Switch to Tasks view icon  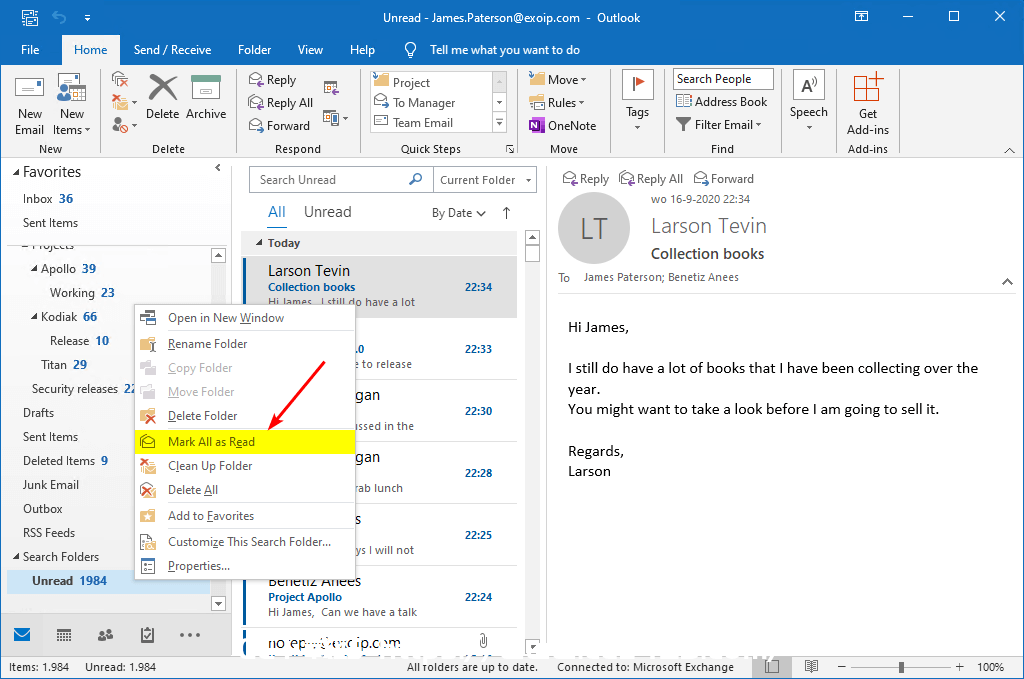pos(148,635)
